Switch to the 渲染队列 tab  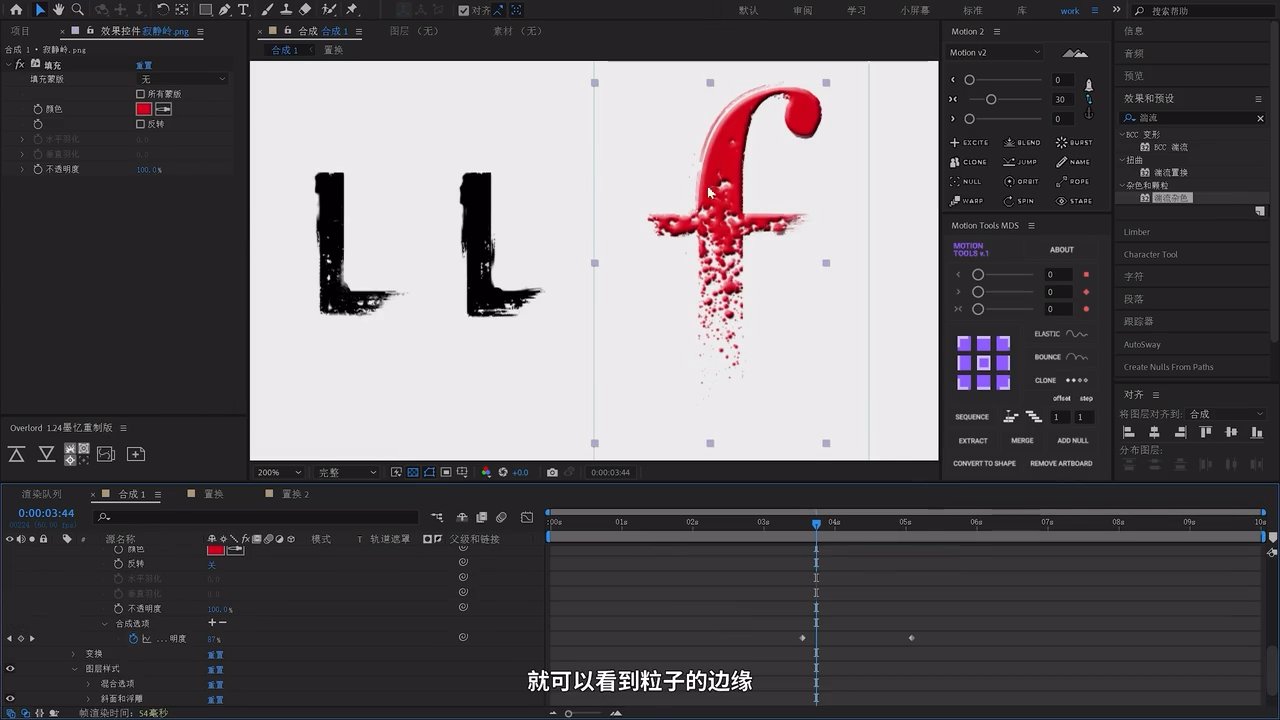pyautogui.click(x=41, y=494)
